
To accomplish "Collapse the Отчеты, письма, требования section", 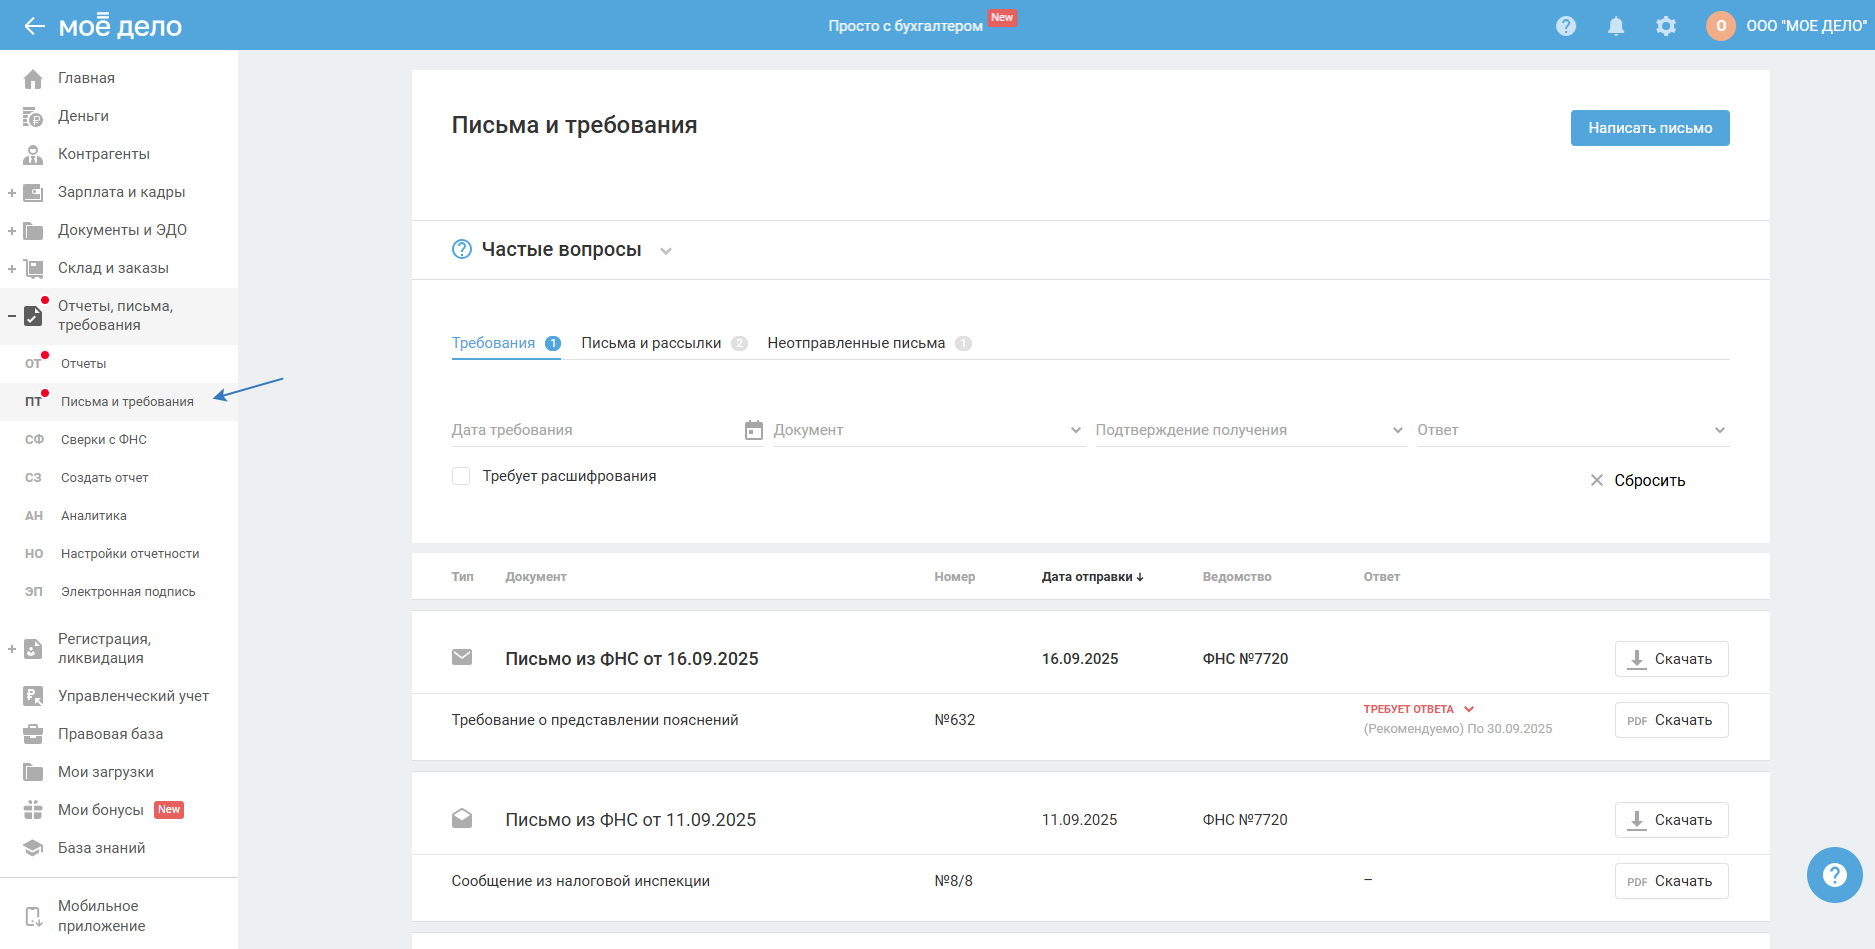I will (12, 316).
